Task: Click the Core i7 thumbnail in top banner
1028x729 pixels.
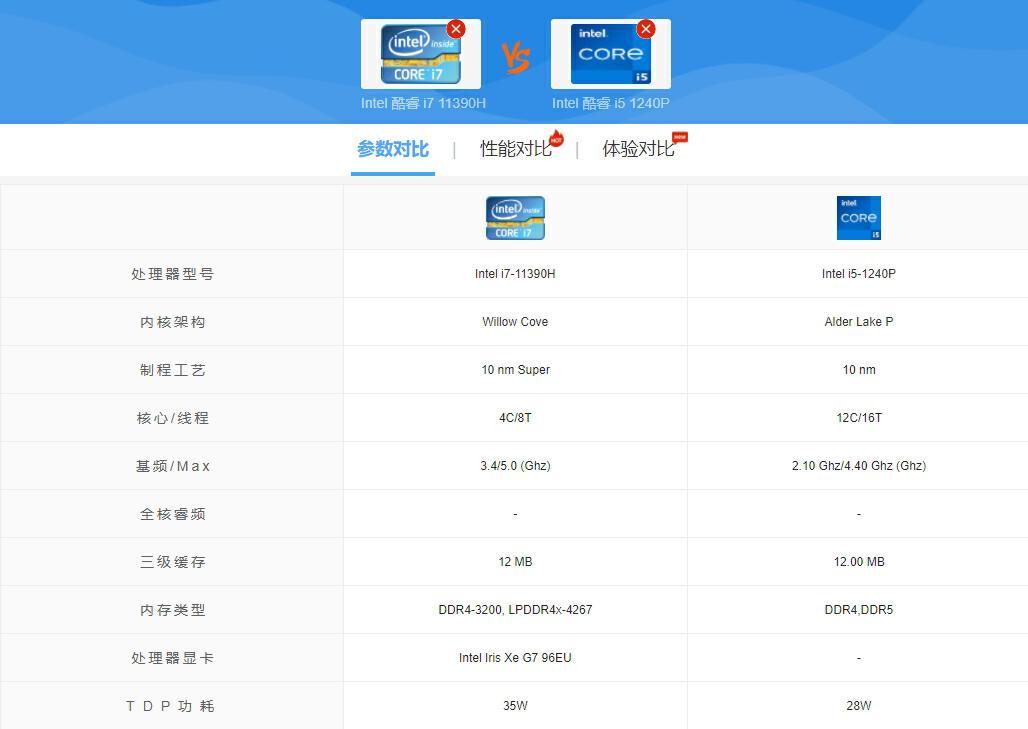Action: [420, 56]
